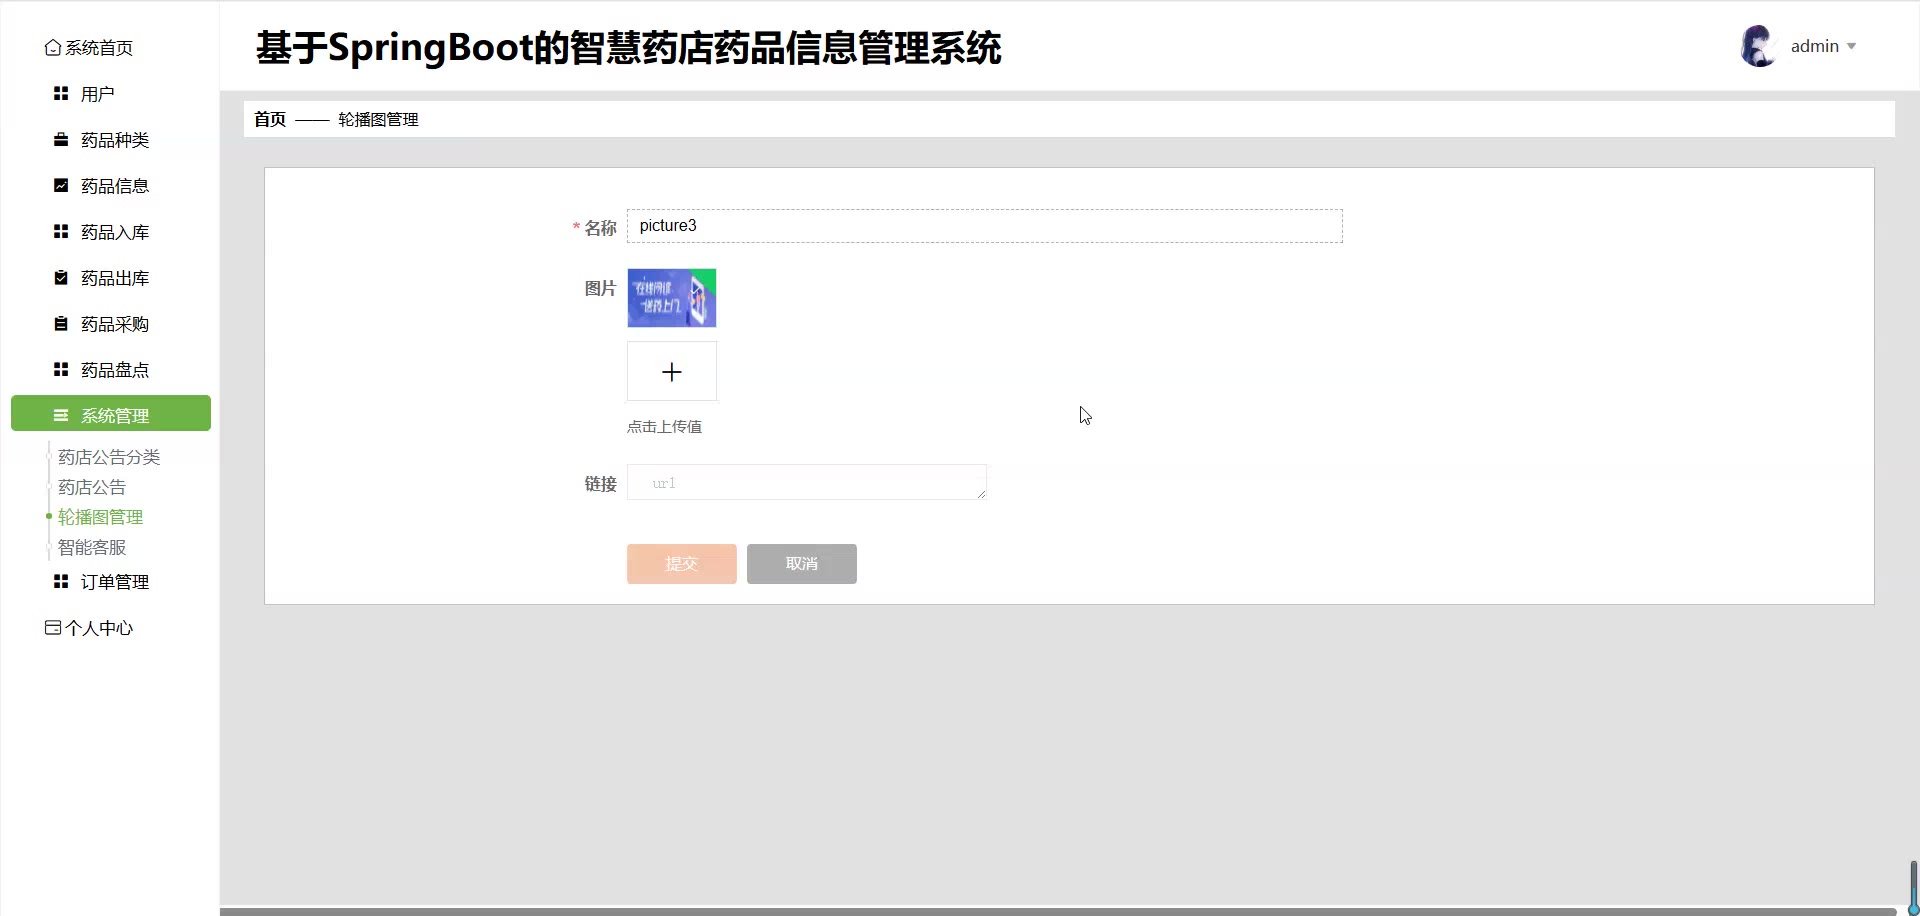Select 药店公告 submenu item
1920x916 pixels.
point(92,487)
